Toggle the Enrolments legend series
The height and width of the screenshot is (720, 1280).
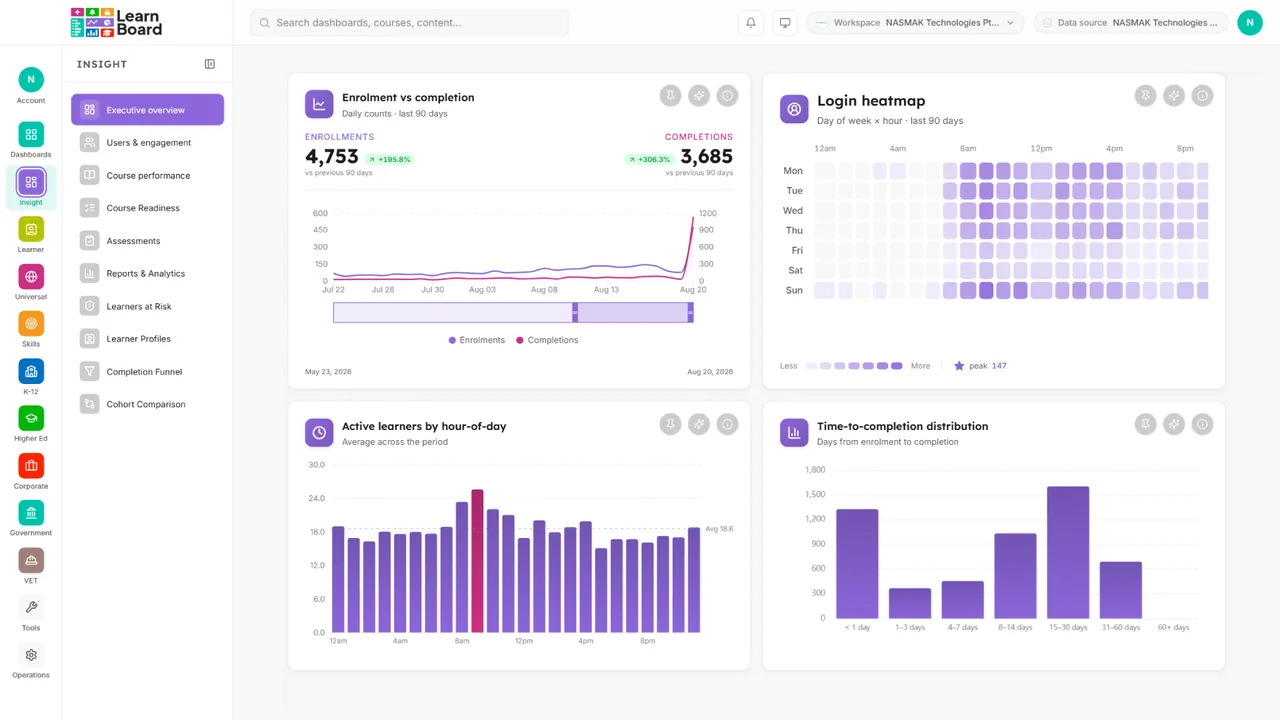click(477, 340)
